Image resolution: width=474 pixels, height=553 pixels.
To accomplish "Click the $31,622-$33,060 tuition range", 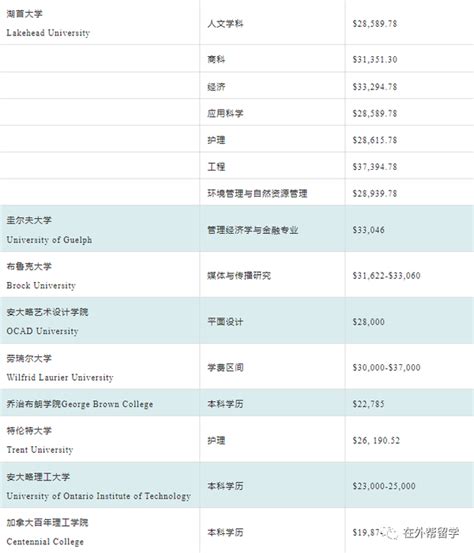I will tap(387, 275).
